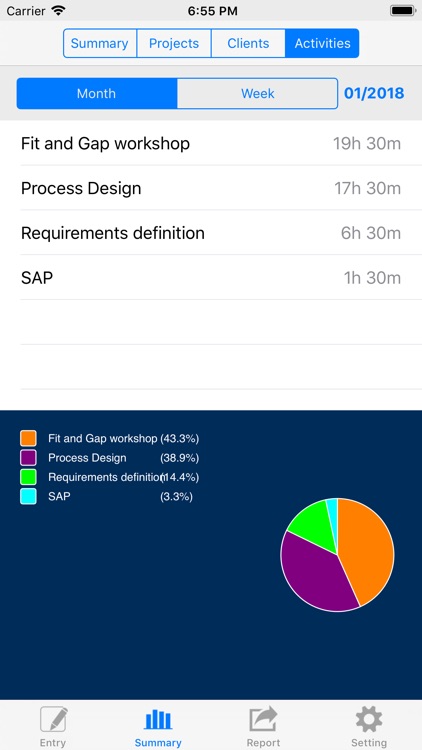
Task: Switch to Week view
Action: click(257, 93)
